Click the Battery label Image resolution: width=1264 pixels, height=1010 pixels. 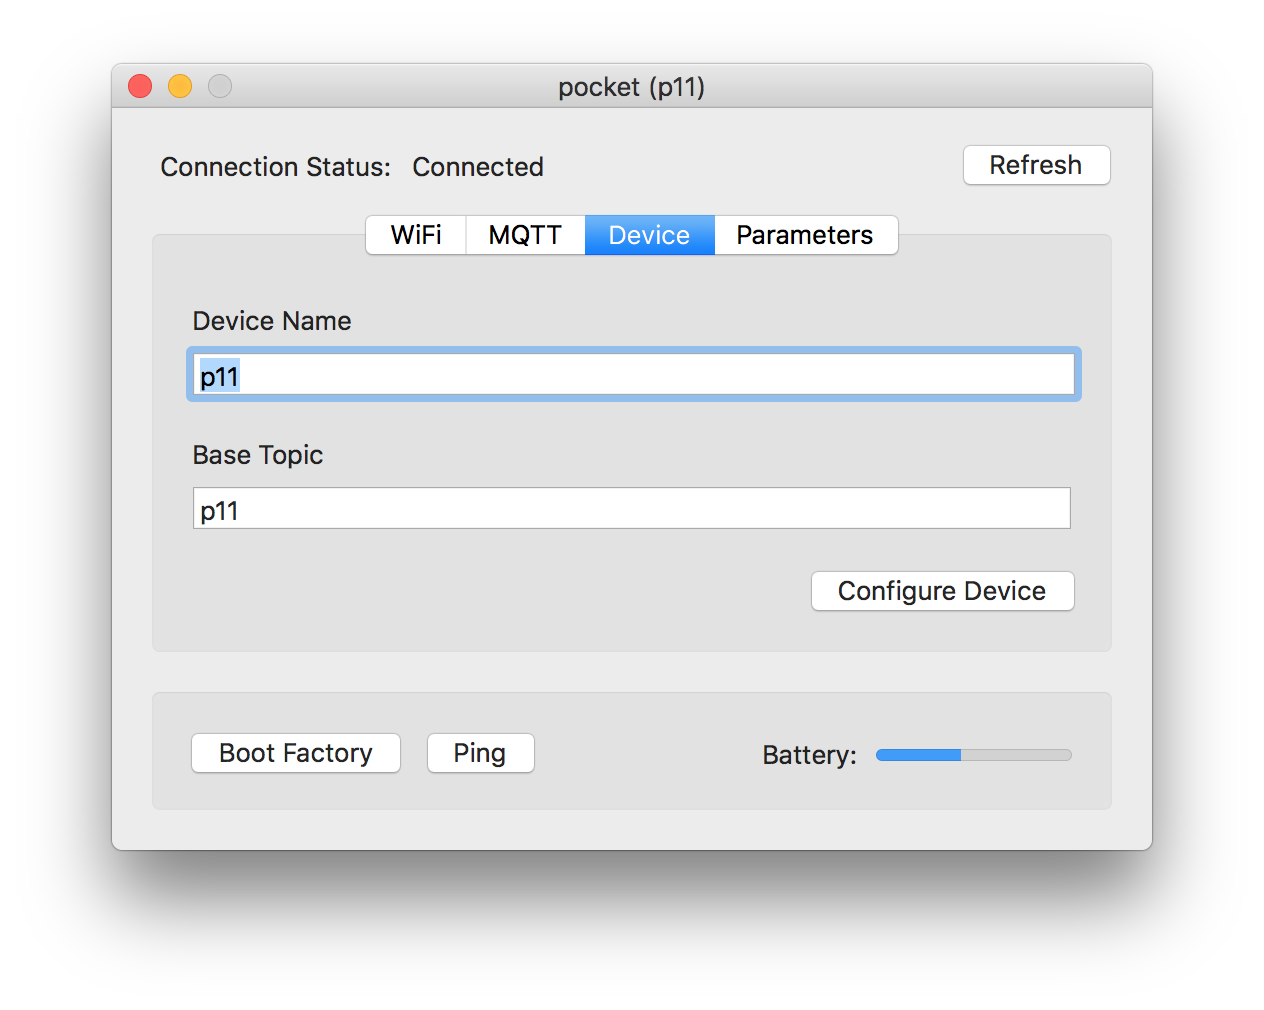coord(809,755)
